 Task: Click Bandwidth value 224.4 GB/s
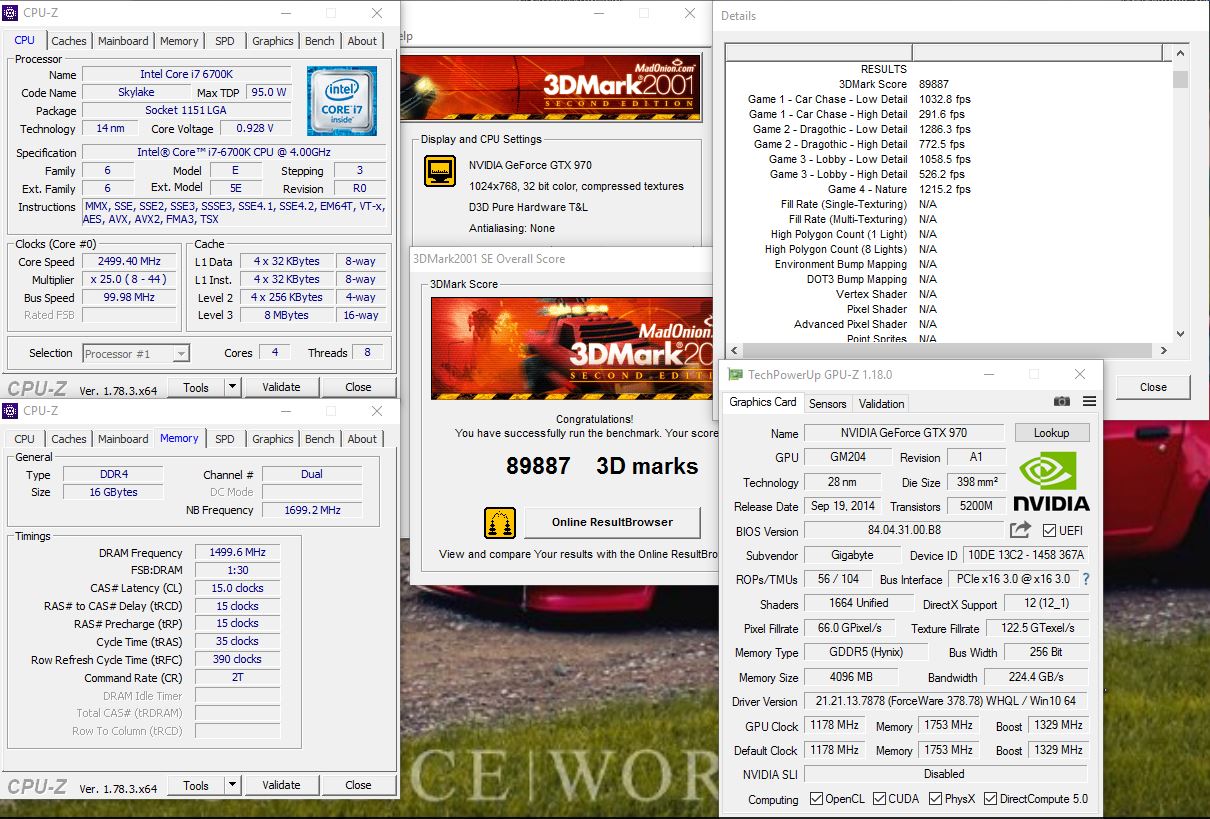tap(1036, 677)
